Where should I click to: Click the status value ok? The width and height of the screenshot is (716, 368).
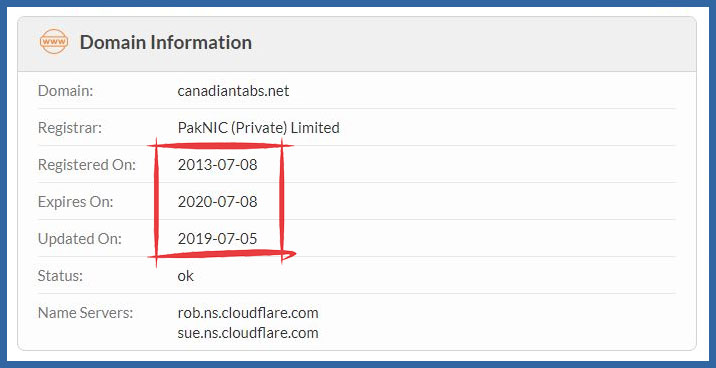click(x=185, y=276)
